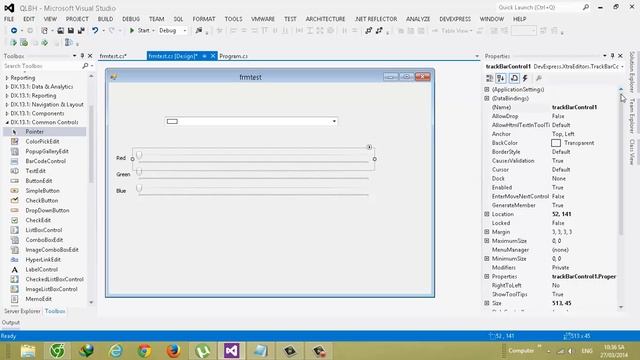Select the Pointer tool in Toolbox
Screen dimensions: 640x360
tap(44, 131)
